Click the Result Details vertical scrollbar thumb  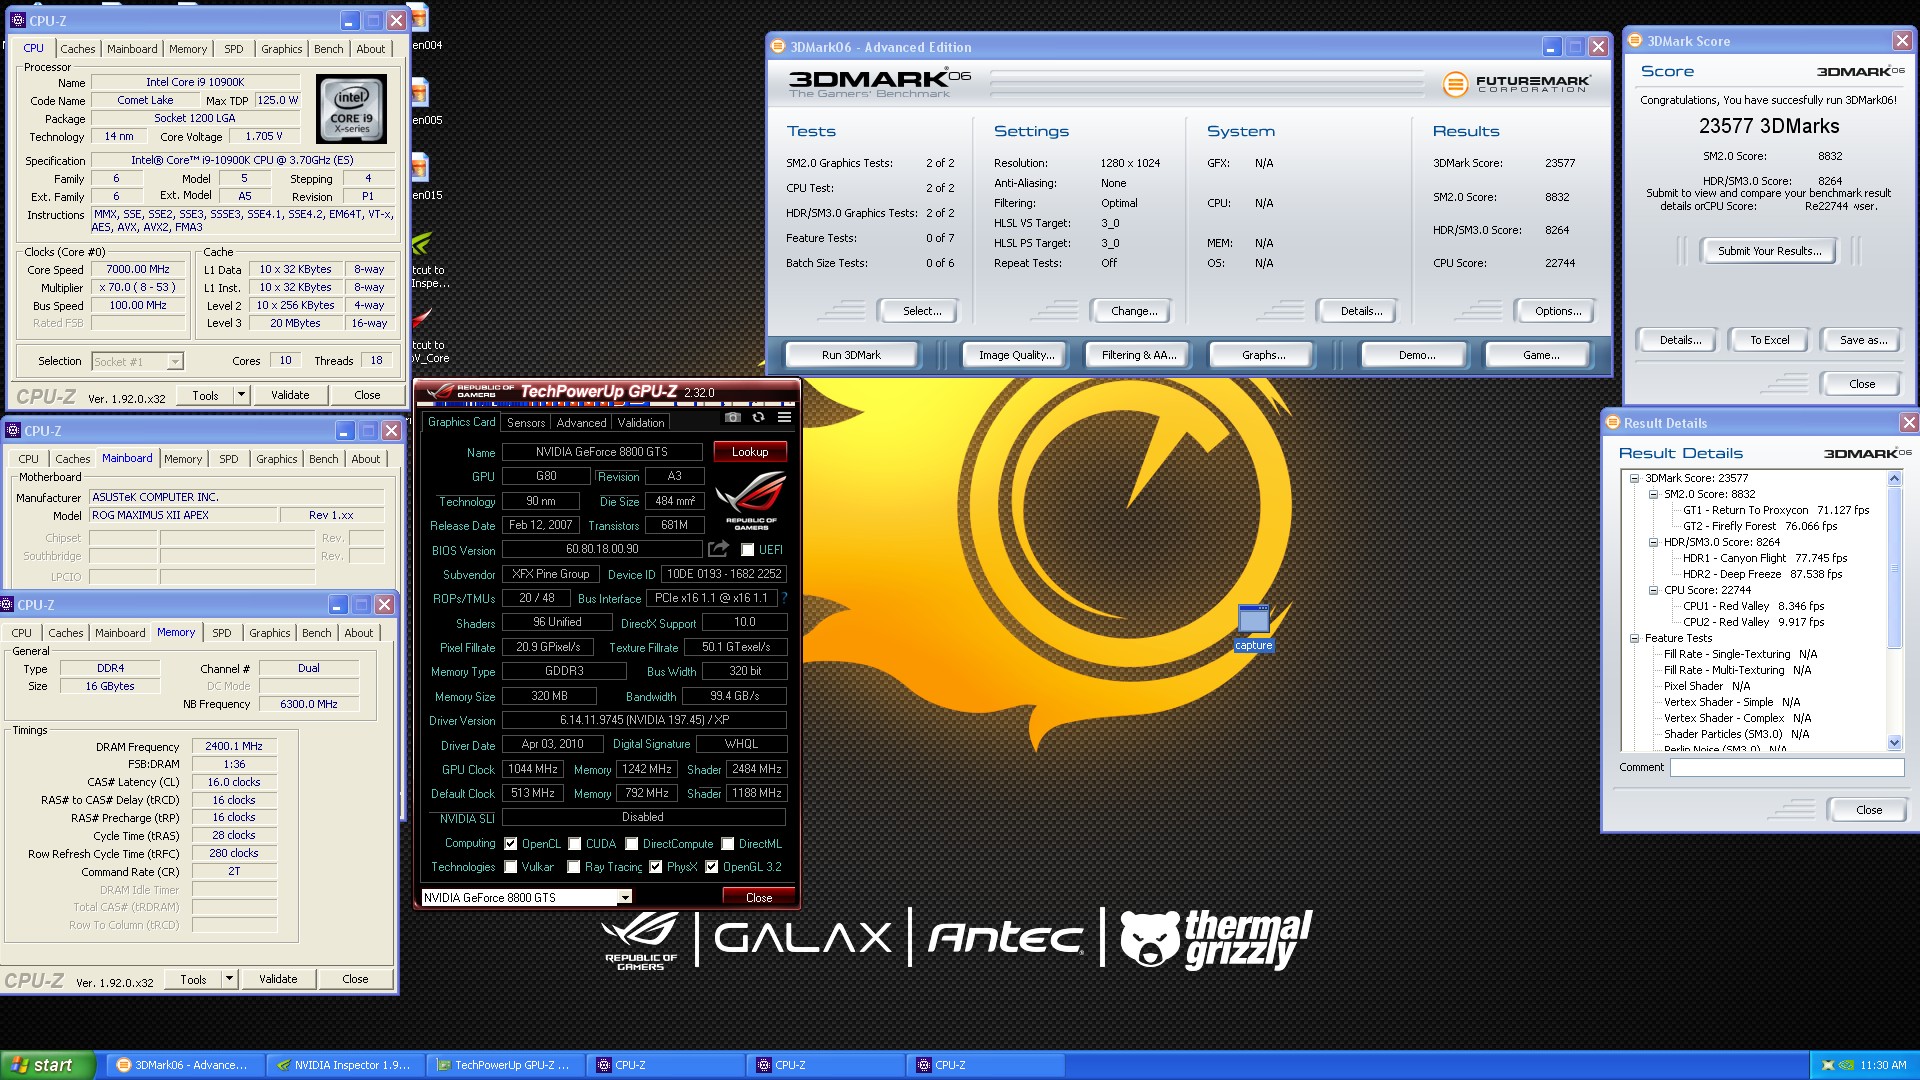click(1894, 567)
